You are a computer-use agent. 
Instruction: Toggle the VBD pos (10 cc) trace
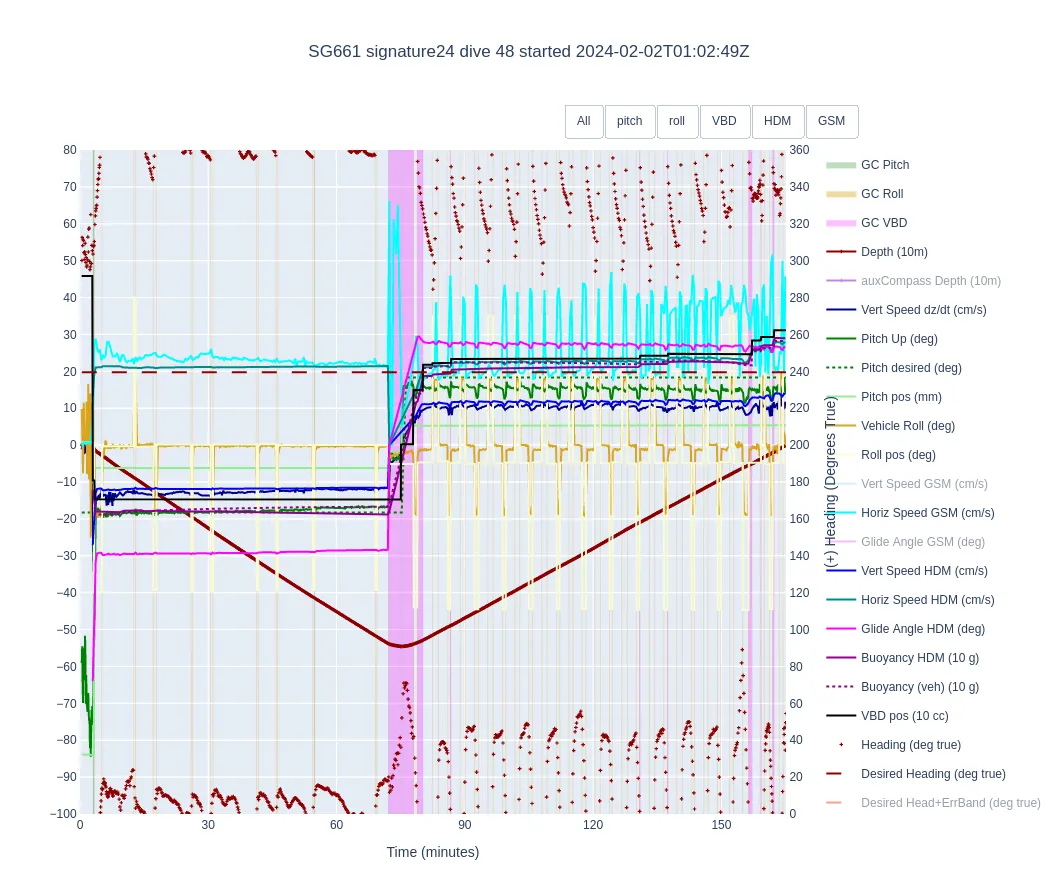coord(904,716)
